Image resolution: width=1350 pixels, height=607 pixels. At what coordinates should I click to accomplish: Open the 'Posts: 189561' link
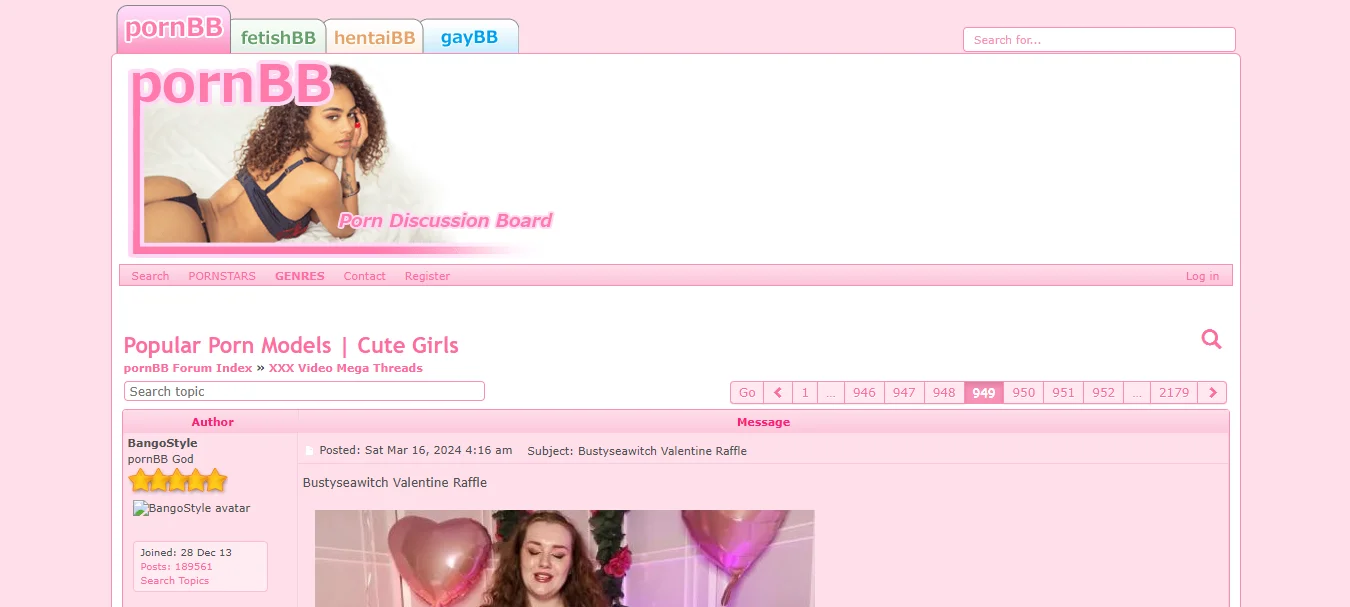point(176,566)
